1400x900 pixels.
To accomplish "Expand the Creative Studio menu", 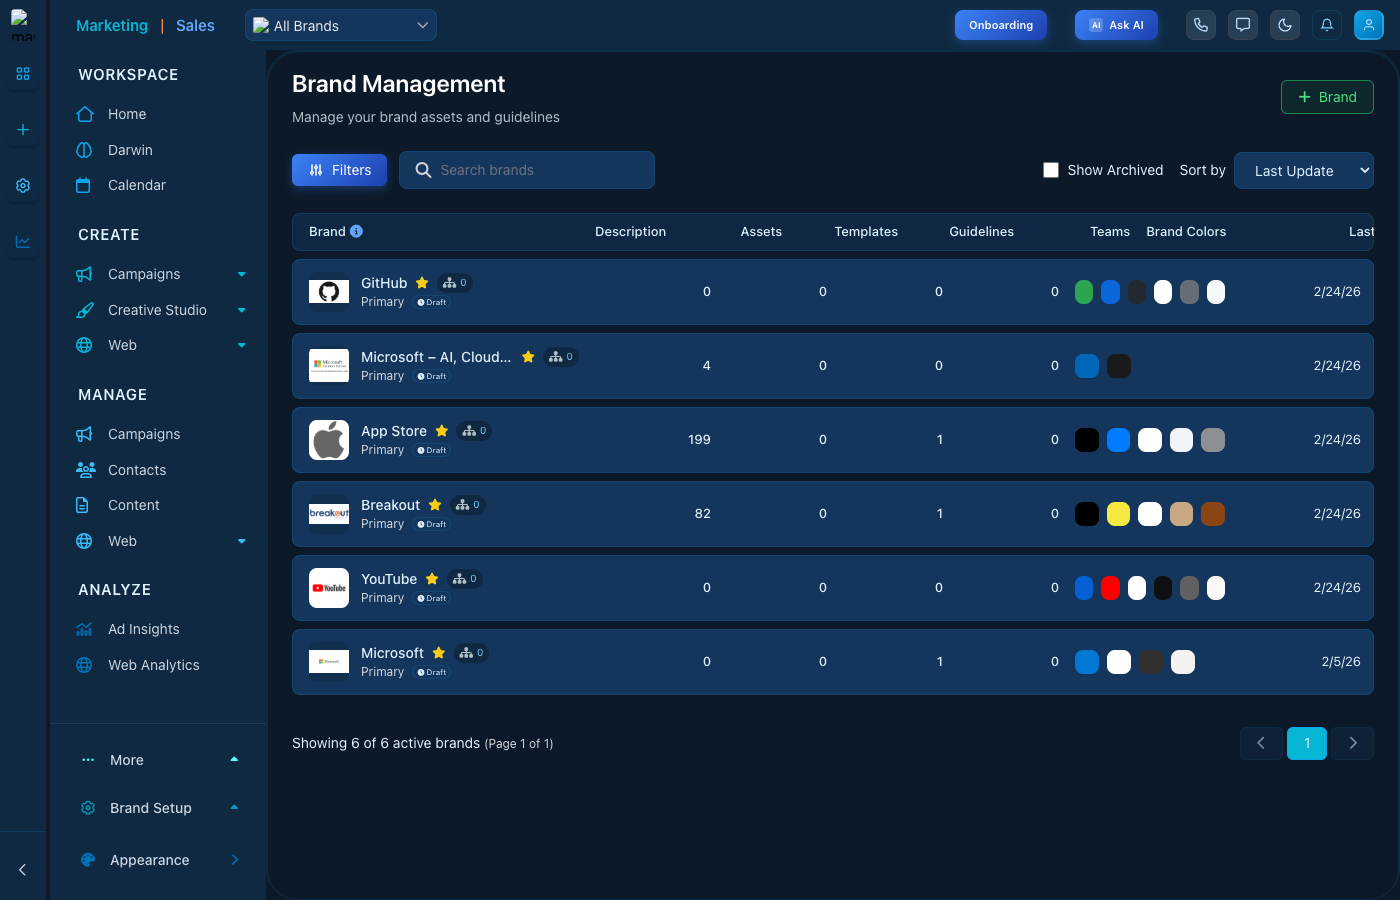I will pyautogui.click(x=242, y=310).
